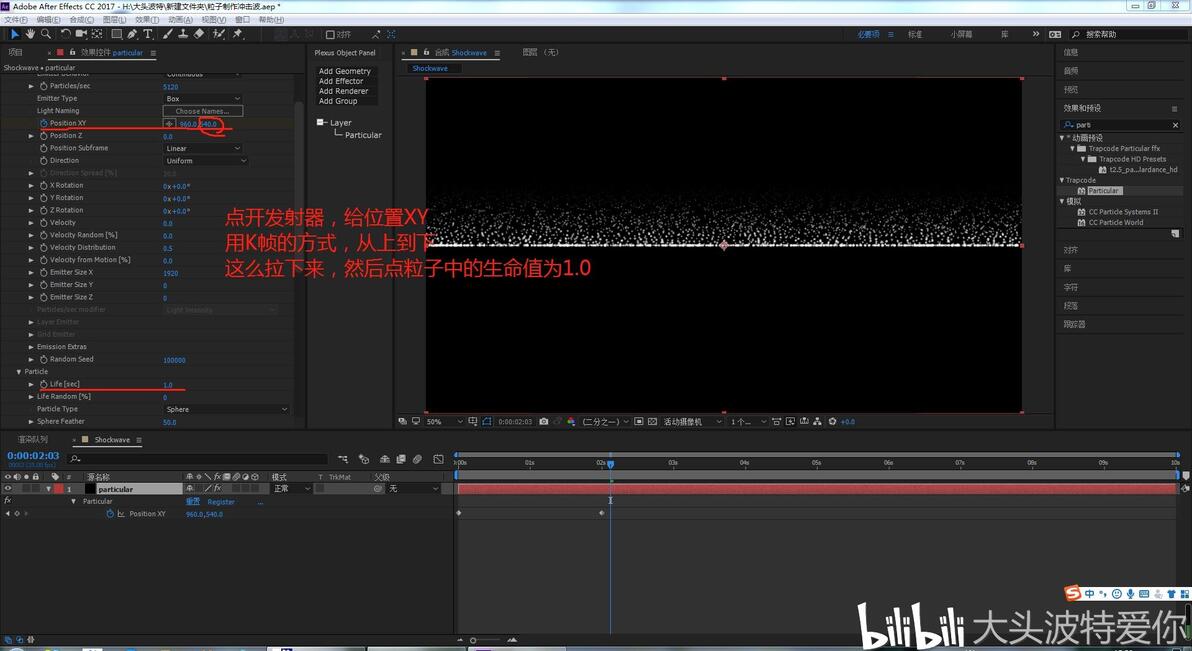The image size is (1192, 651).
Task: Click the effects search field containing parti
Action: tap(1121, 125)
